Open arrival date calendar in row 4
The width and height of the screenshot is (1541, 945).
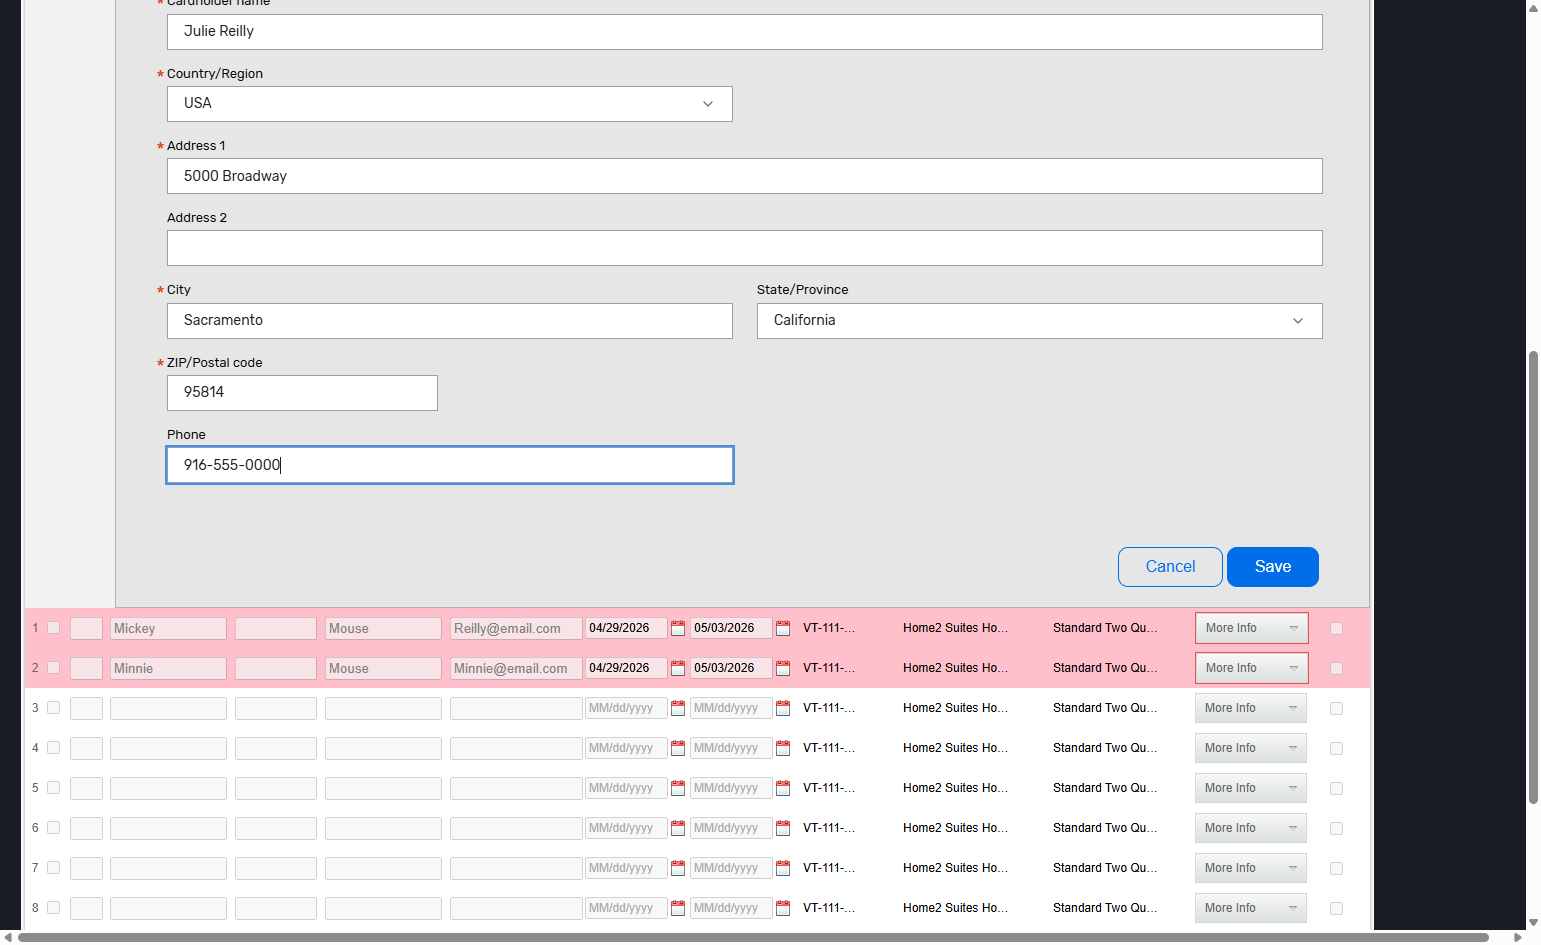tap(678, 748)
